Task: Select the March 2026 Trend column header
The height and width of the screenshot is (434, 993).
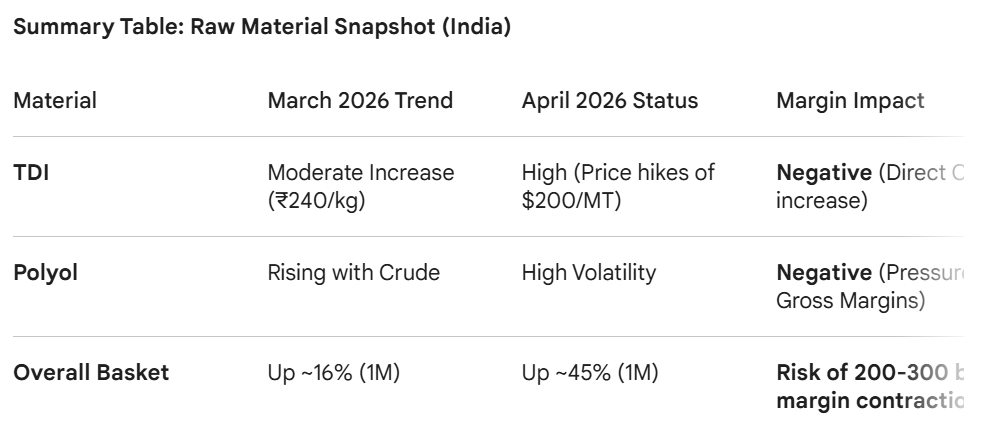Action: pyautogui.click(x=360, y=101)
